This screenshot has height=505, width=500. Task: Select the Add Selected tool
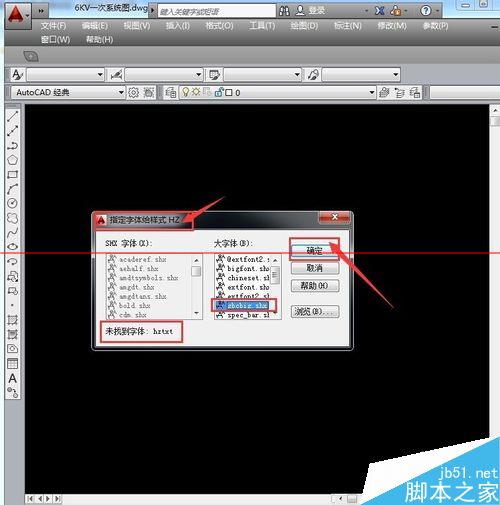tap(12, 392)
